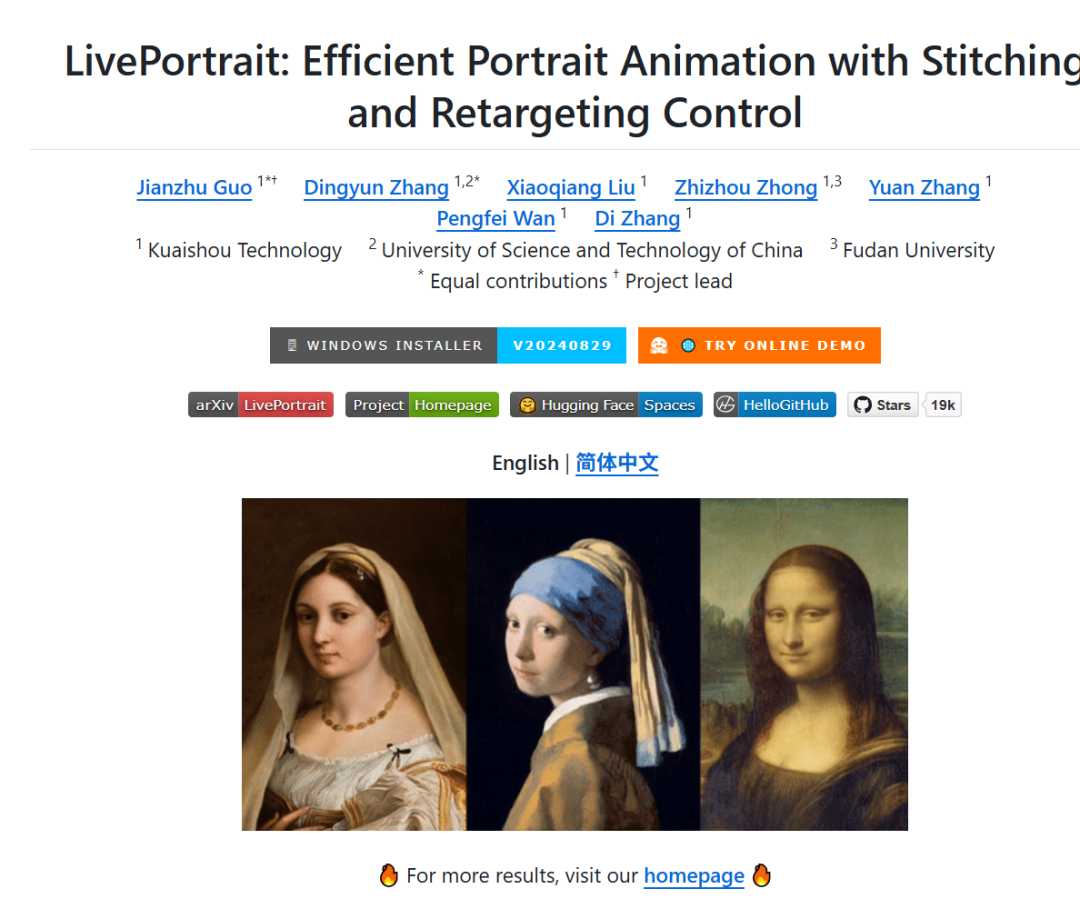Screen dimensions: 1080x919
Task: Open the 19k star count
Action: click(x=943, y=404)
